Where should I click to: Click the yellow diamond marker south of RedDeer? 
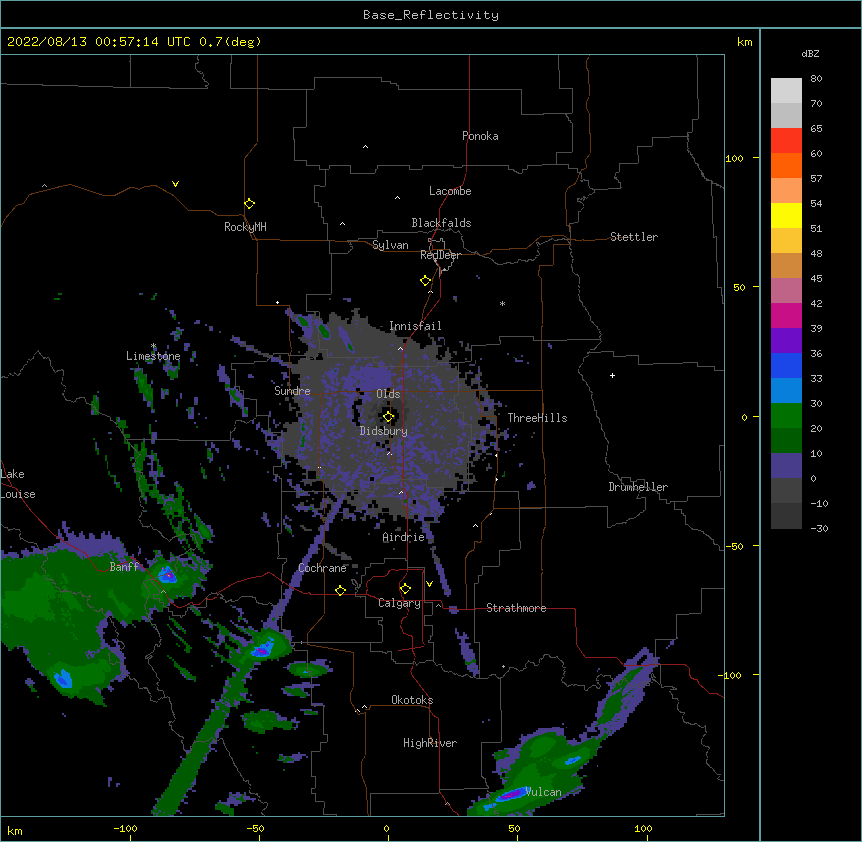click(x=426, y=281)
